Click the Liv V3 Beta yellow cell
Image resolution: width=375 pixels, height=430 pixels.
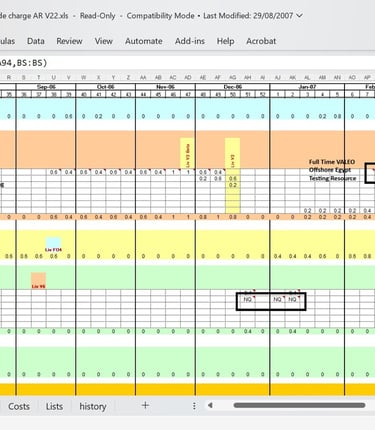click(x=188, y=153)
